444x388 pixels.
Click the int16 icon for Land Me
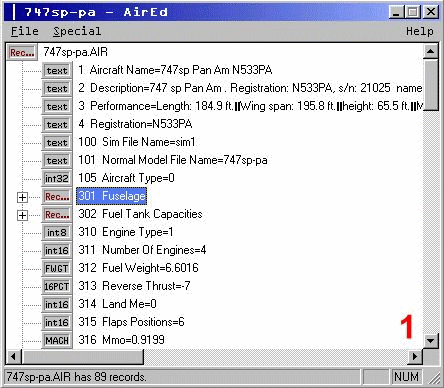point(57,305)
